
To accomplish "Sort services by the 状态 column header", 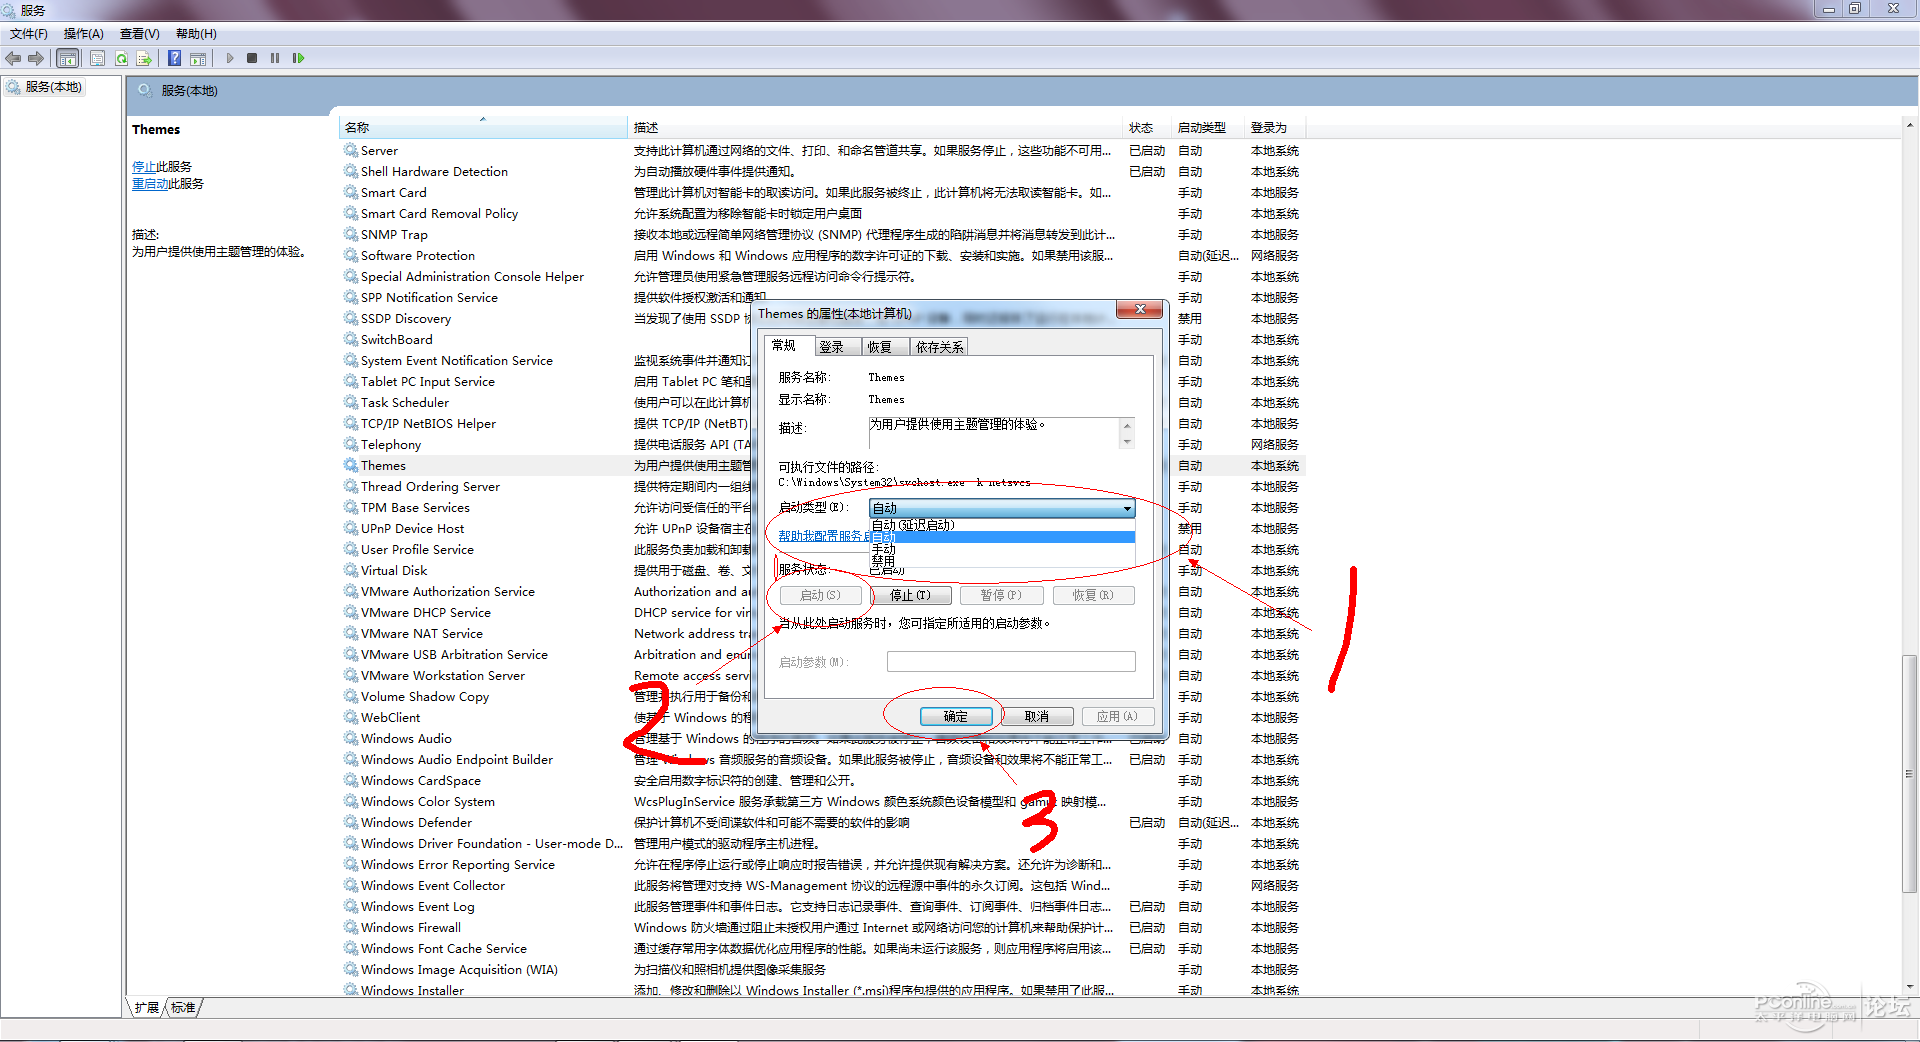I will click(1148, 127).
